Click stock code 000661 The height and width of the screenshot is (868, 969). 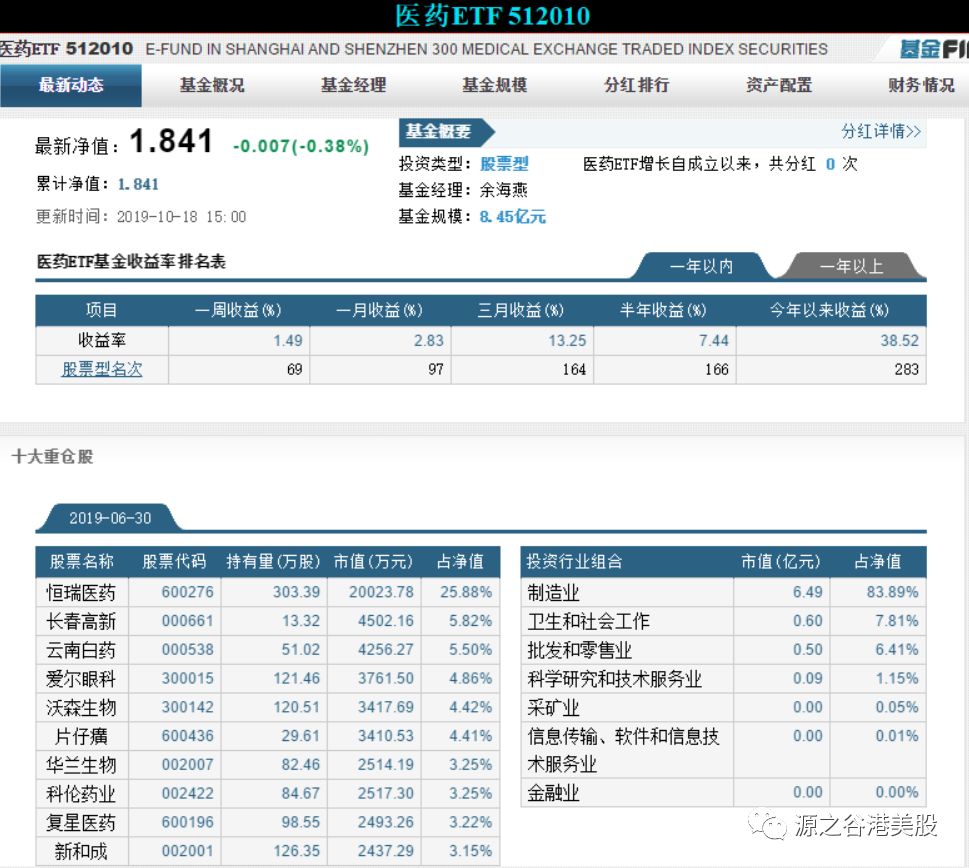[187, 621]
